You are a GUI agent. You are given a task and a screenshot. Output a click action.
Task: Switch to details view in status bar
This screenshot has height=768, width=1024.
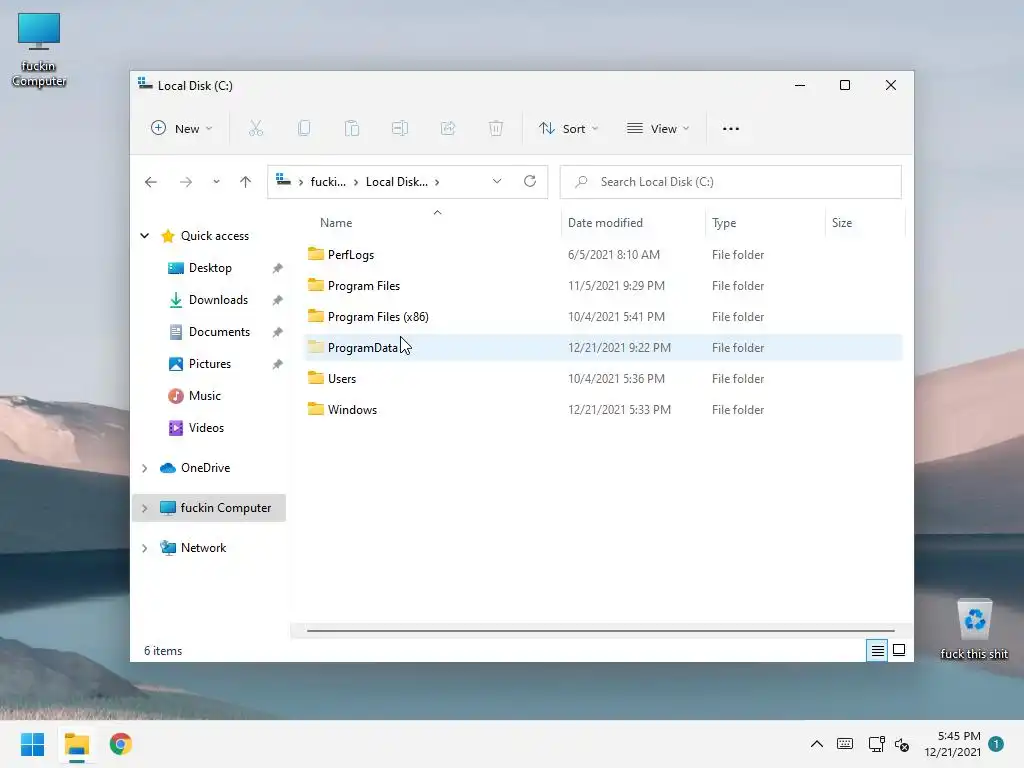(x=877, y=650)
